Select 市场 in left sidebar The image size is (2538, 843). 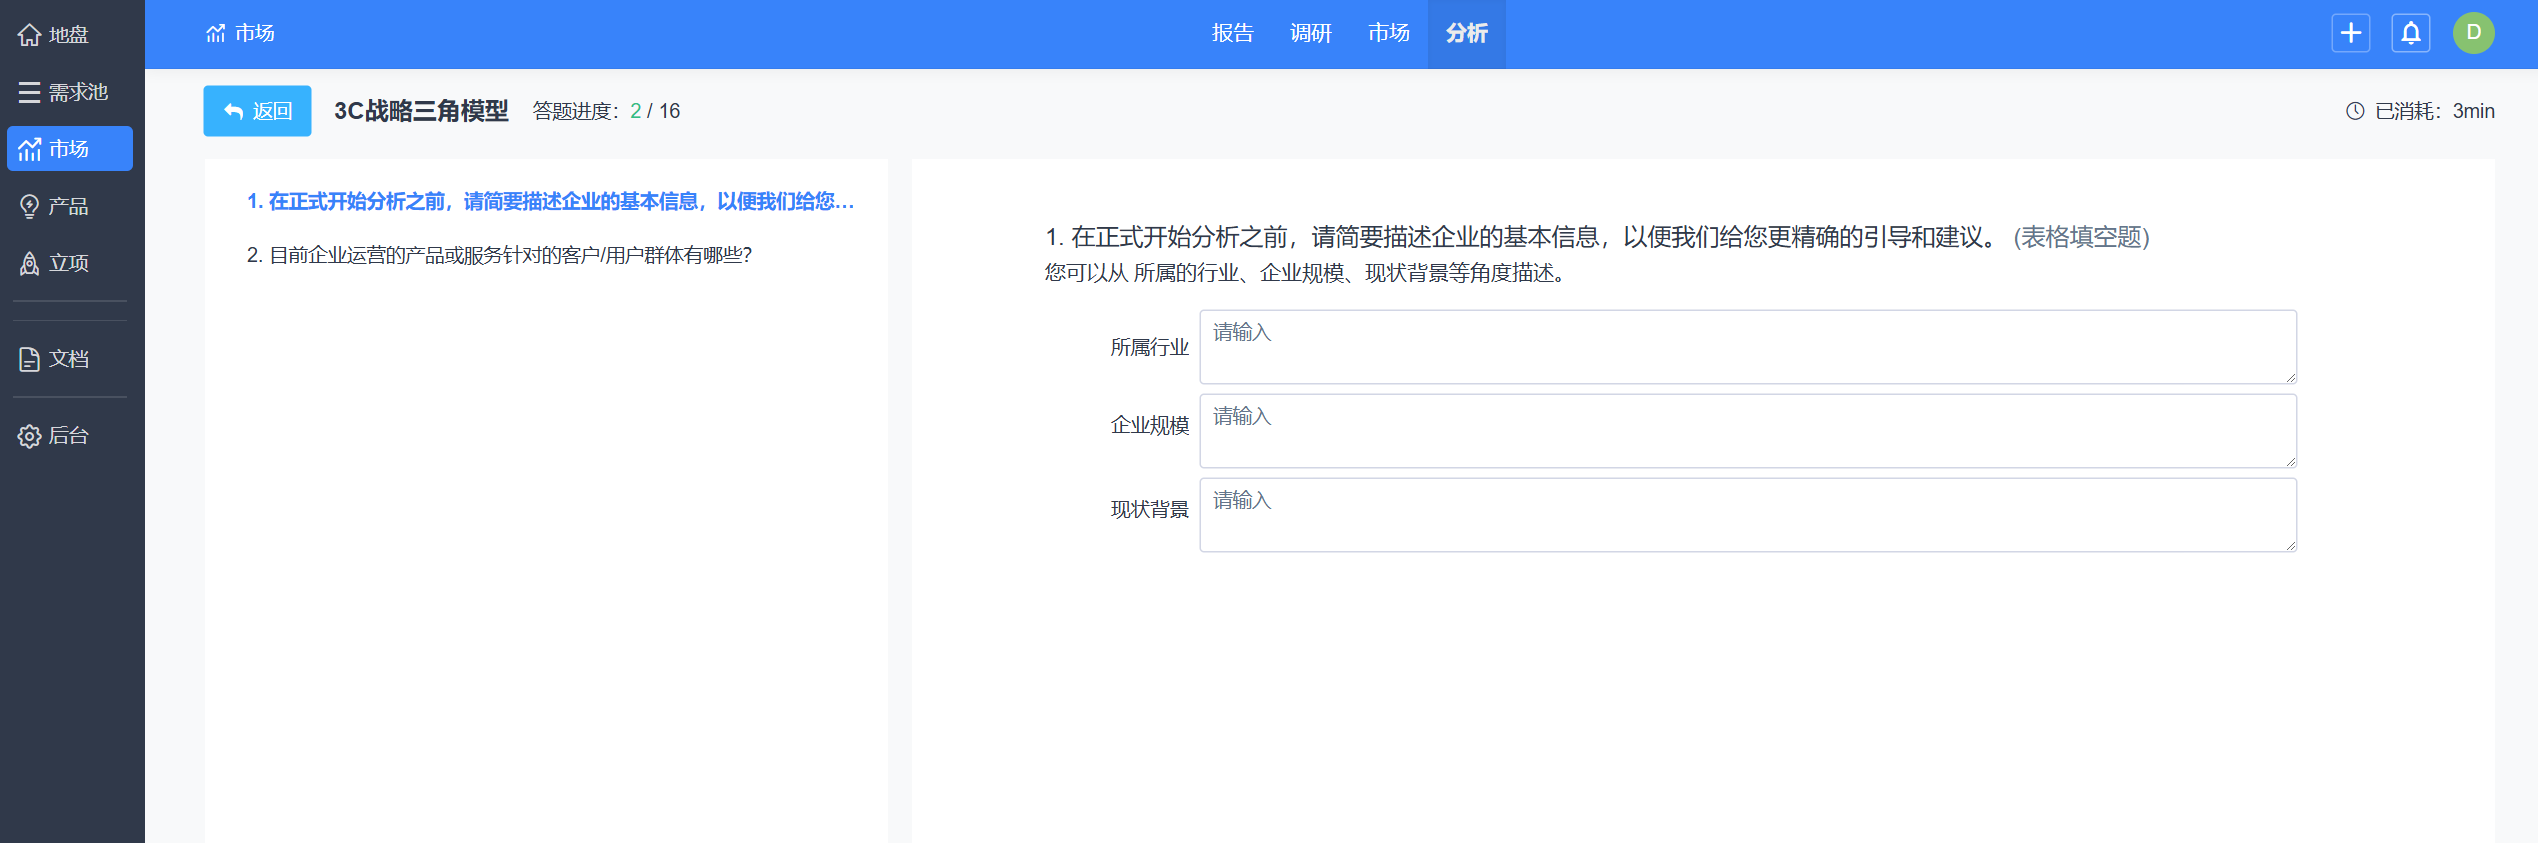click(x=69, y=149)
